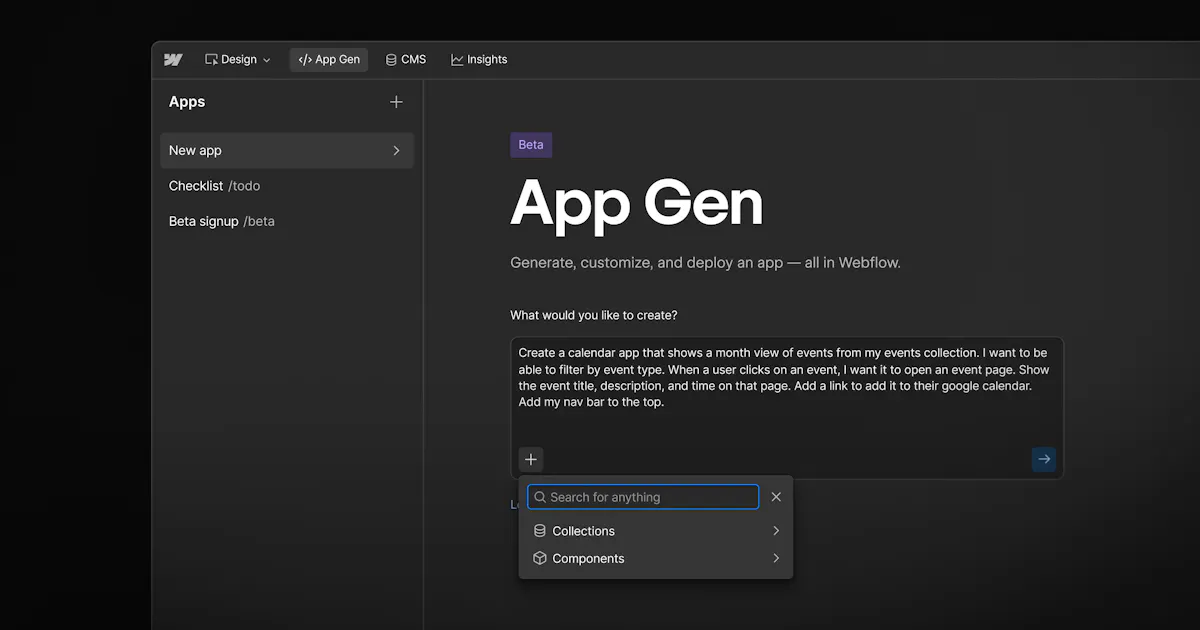Image resolution: width=1200 pixels, height=630 pixels.
Task: Open the Components submenu
Action: 656,558
